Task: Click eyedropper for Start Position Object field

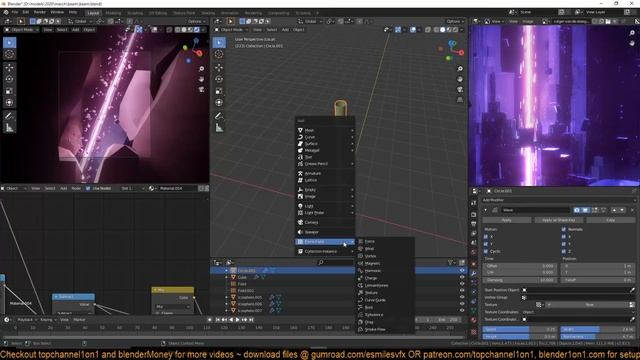Action: pyautogui.click(x=632, y=290)
